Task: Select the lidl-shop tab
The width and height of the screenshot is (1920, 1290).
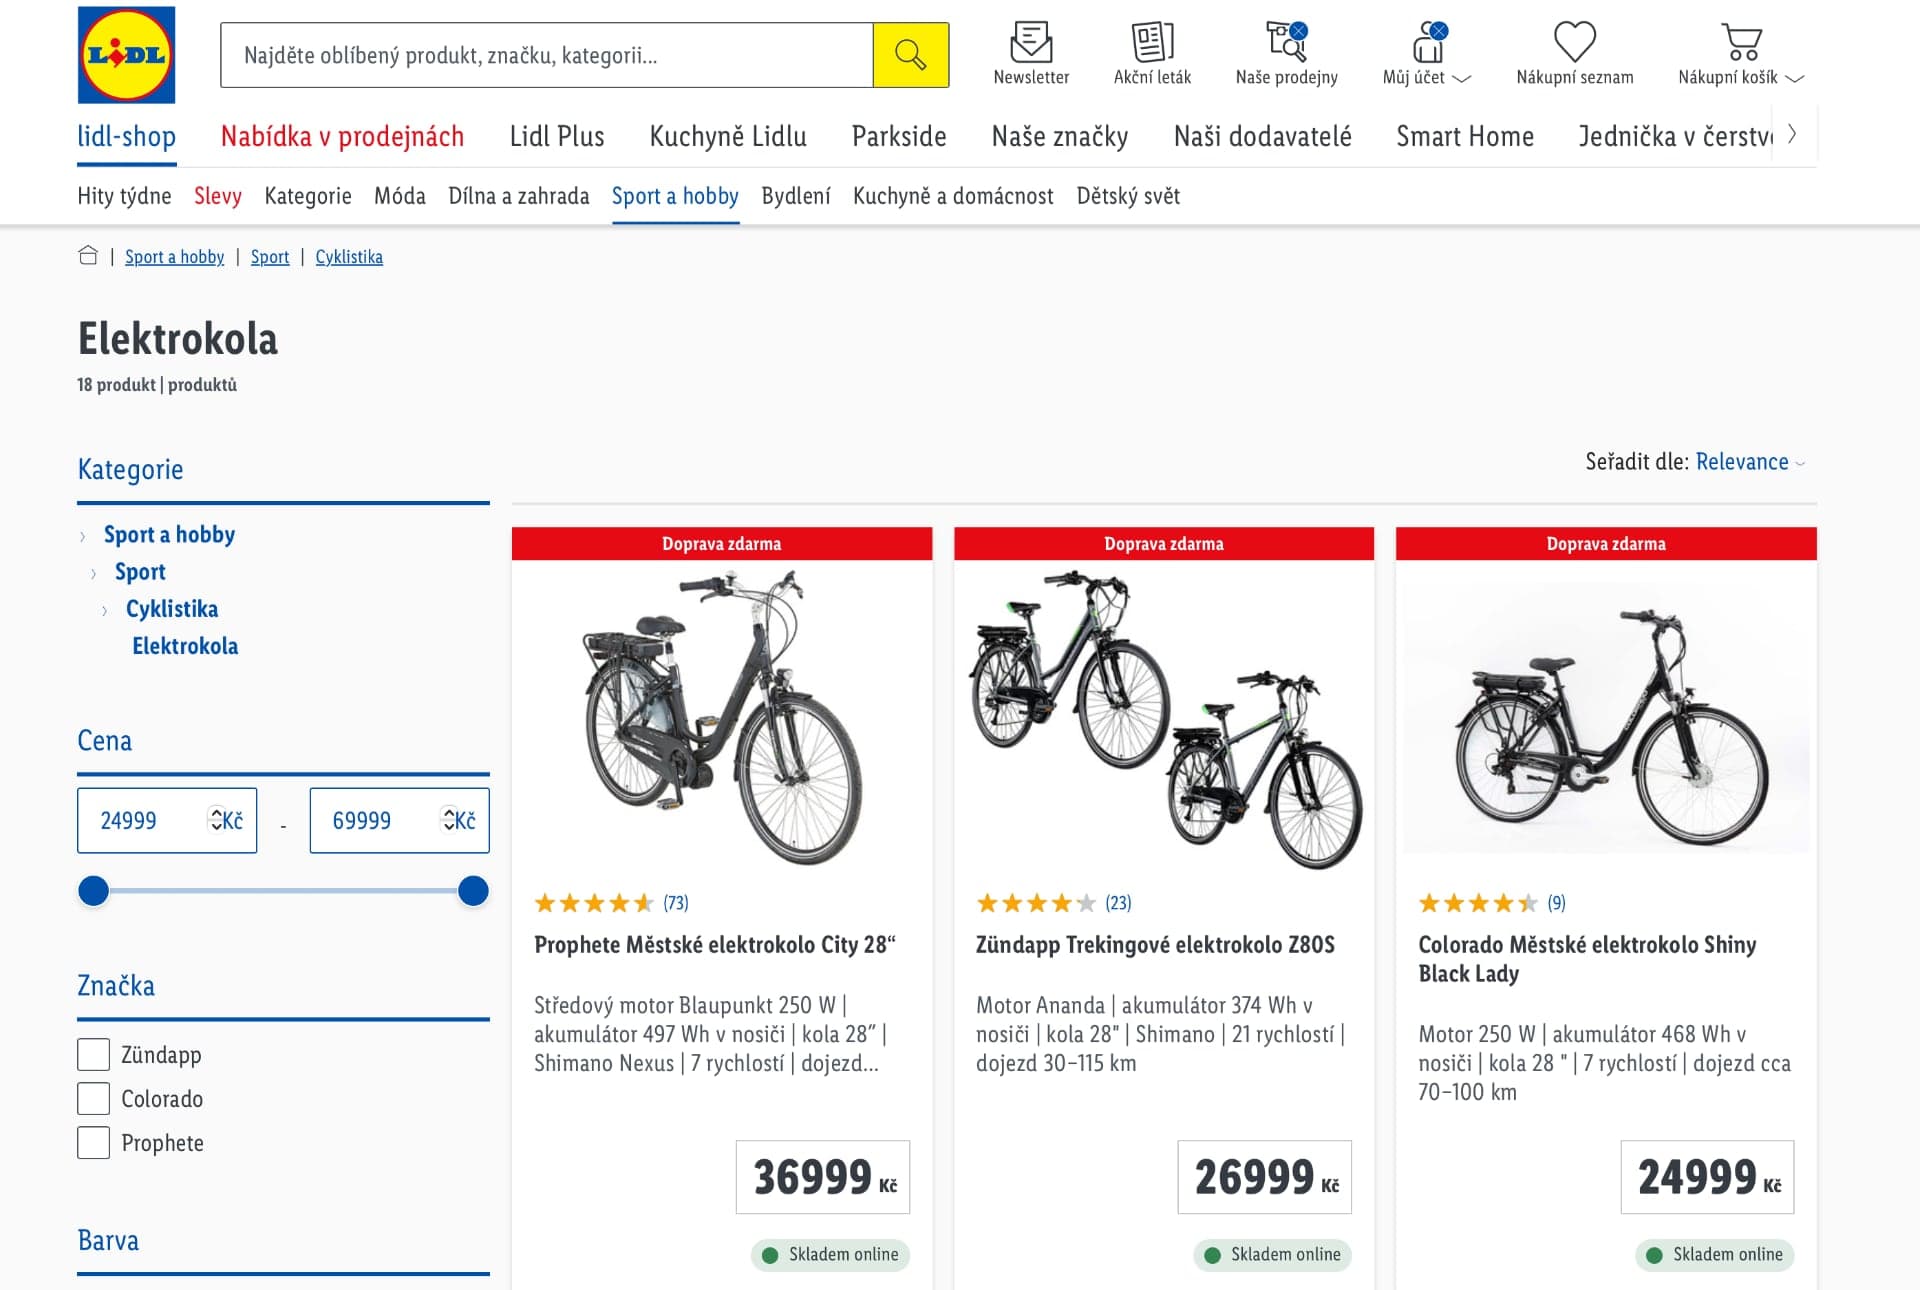Action: pyautogui.click(x=127, y=136)
